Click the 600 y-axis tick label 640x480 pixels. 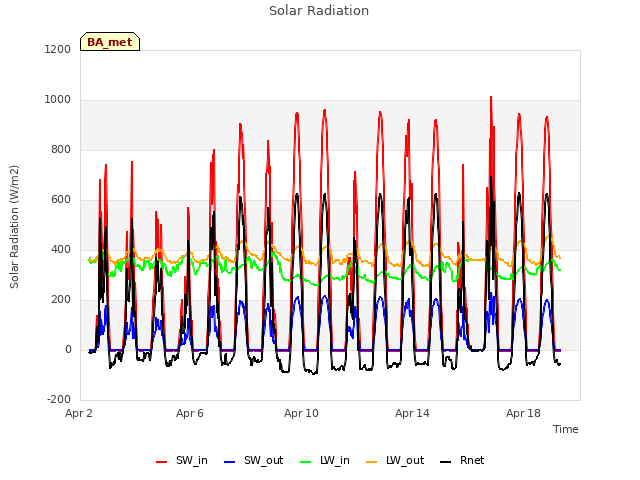click(61, 200)
